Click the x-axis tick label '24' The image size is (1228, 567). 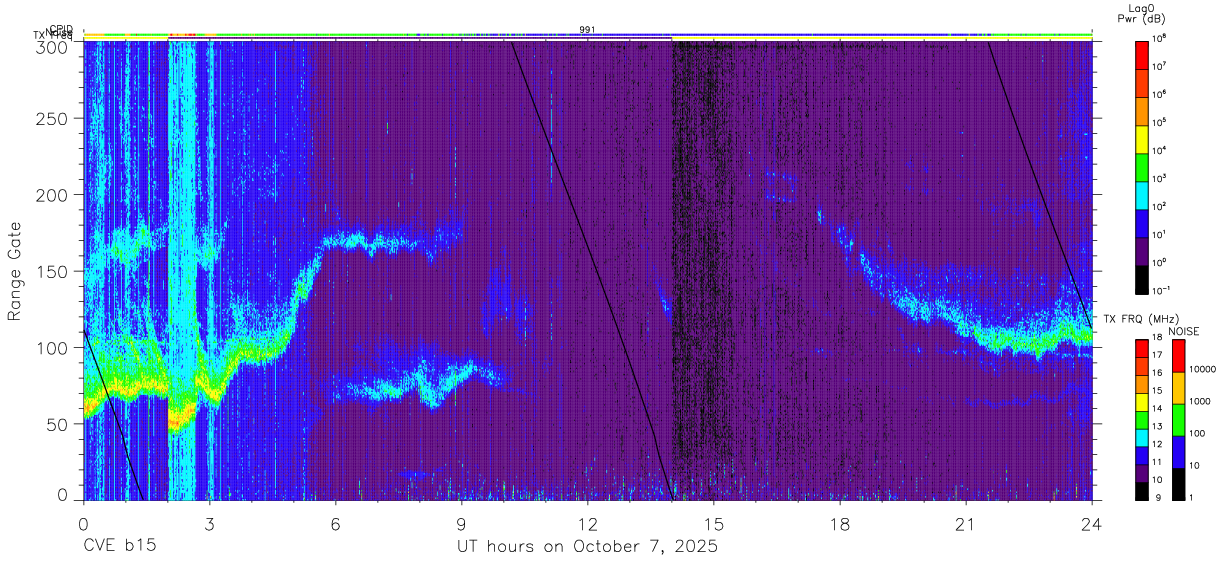pos(1092,523)
